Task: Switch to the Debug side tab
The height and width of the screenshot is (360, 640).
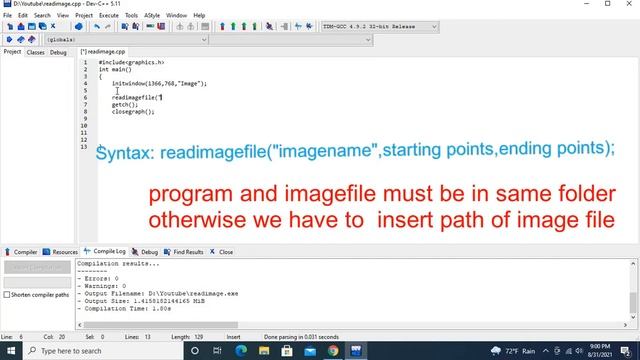Action: pos(58,52)
